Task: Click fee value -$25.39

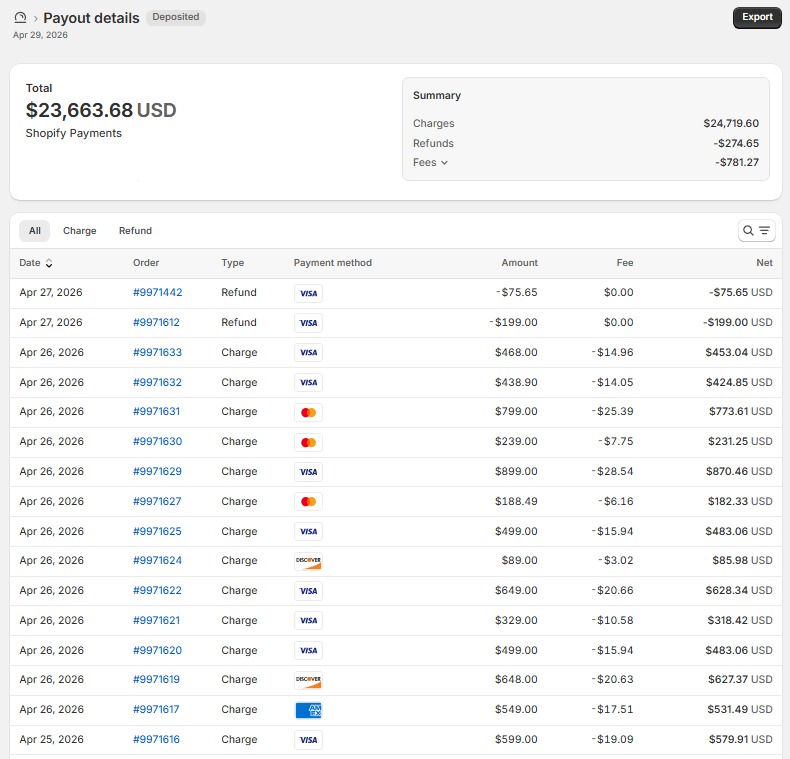Action: tap(613, 411)
